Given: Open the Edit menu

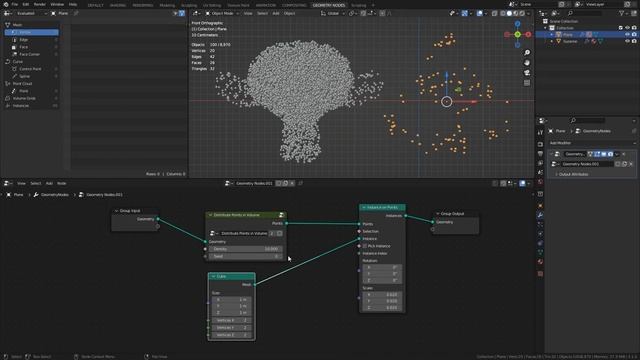Looking at the screenshot, I should (x=26, y=4).
